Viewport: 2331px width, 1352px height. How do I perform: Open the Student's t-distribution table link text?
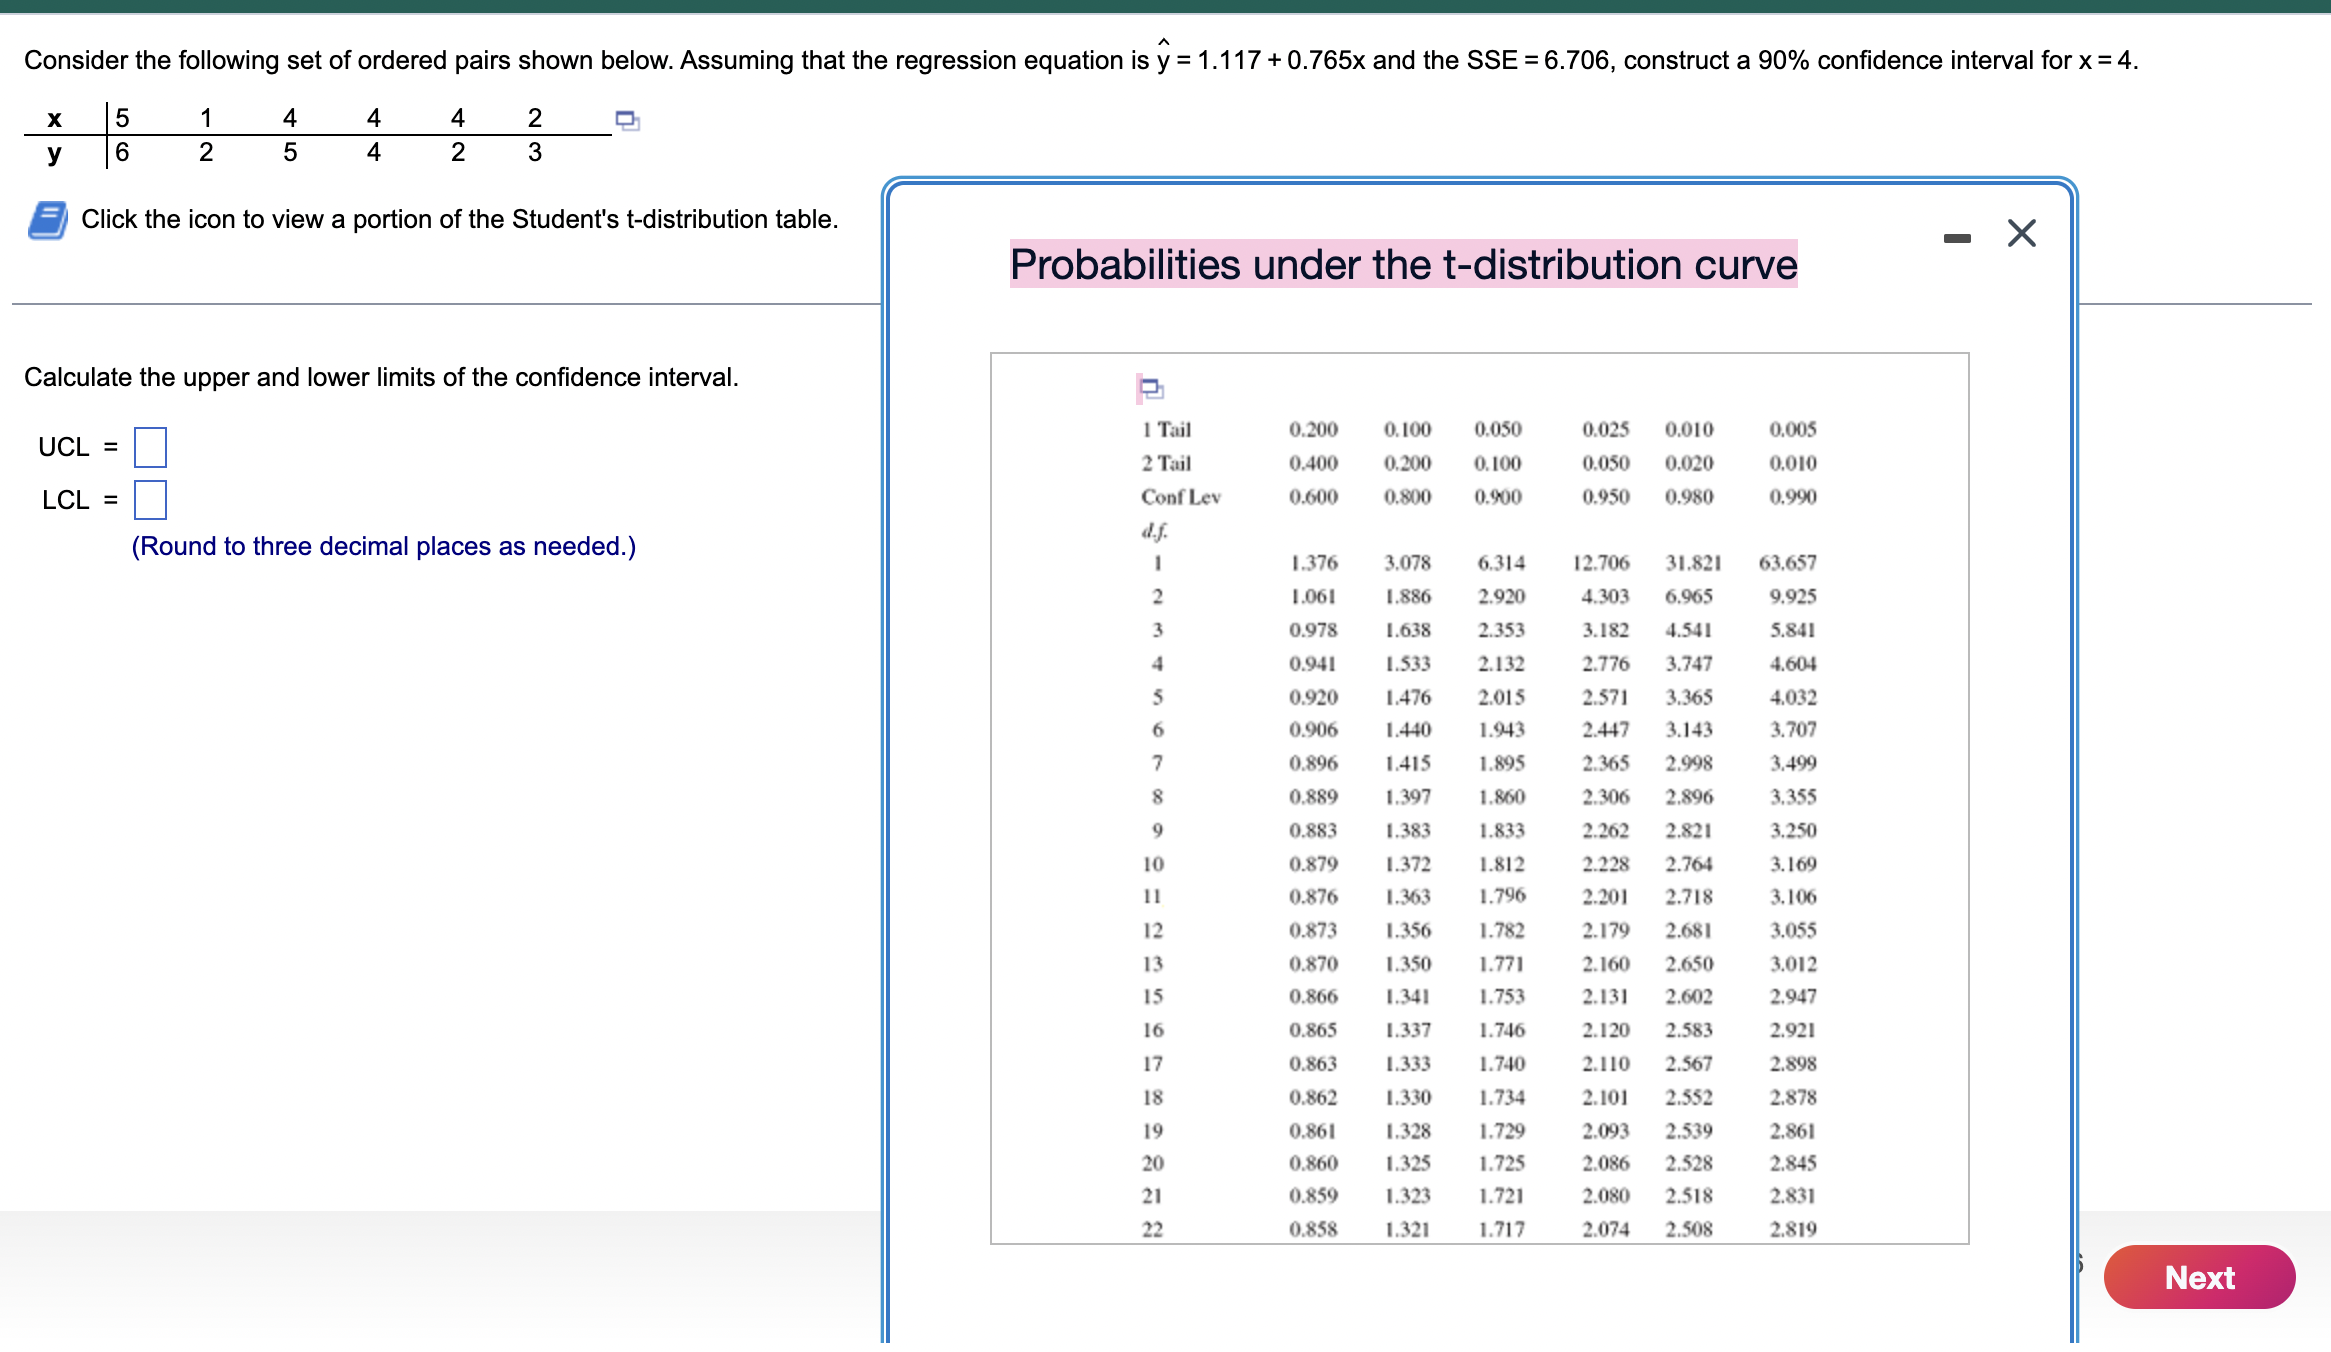point(459,219)
